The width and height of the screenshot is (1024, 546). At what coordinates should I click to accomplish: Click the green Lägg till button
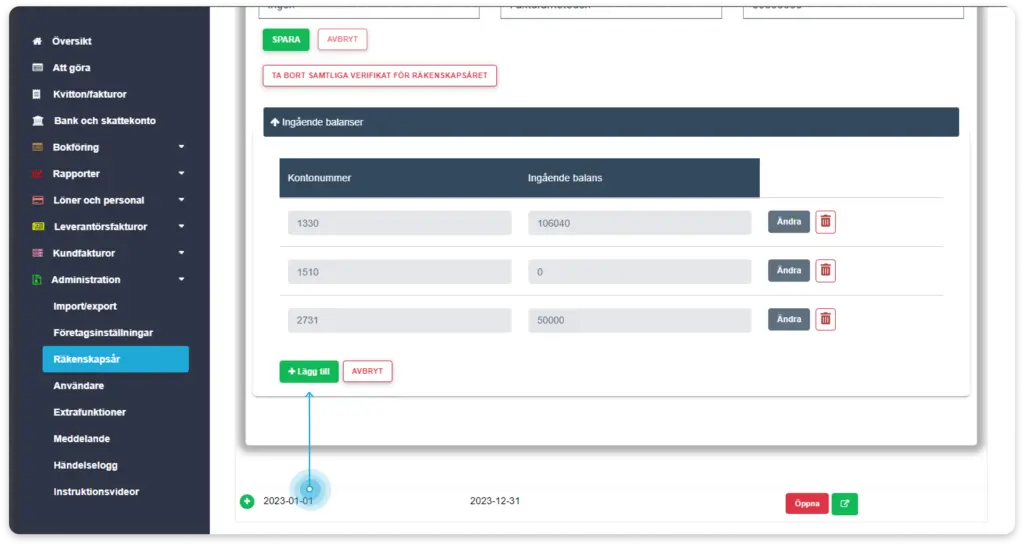[309, 372]
